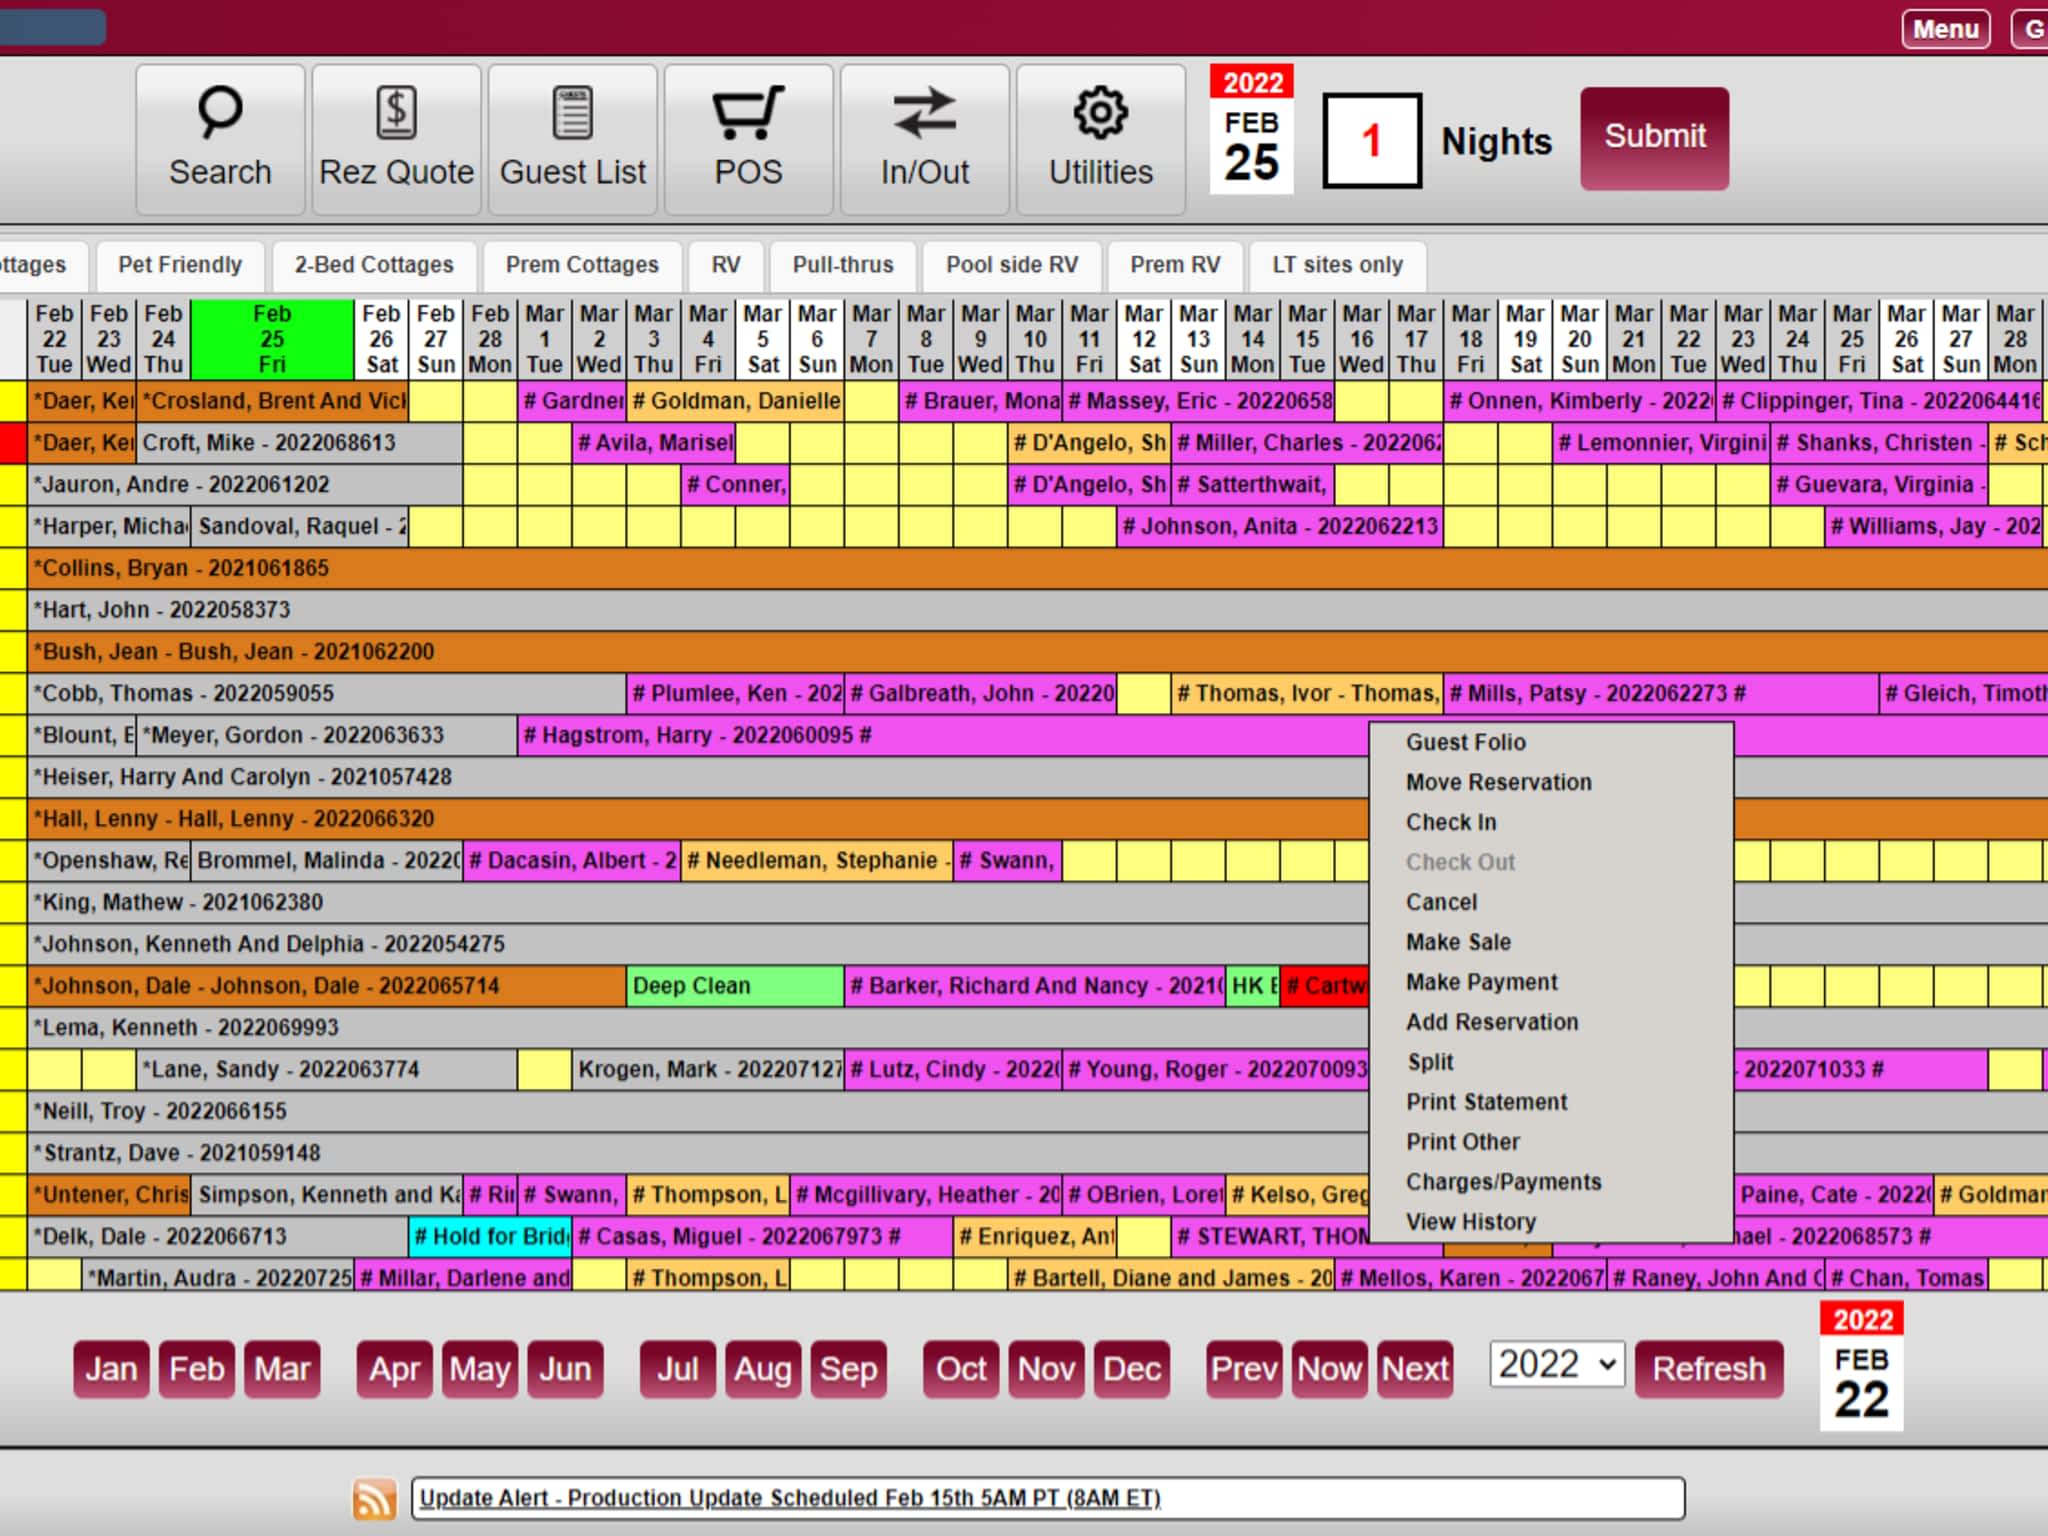Viewport: 2048px width, 1536px height.
Task: Click the green Deep Clean block
Action: tap(734, 986)
